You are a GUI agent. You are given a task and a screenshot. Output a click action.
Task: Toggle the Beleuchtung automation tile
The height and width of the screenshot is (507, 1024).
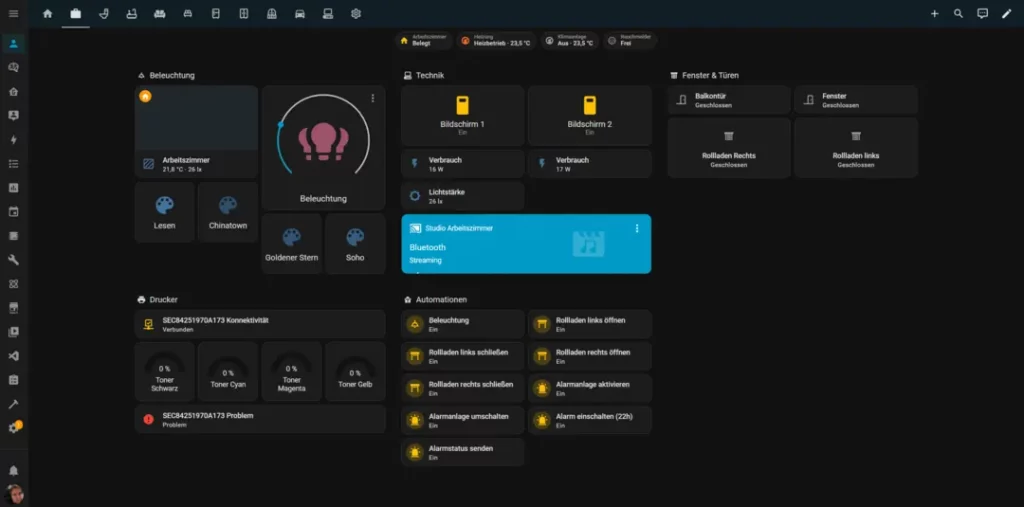pyautogui.click(x=462, y=324)
